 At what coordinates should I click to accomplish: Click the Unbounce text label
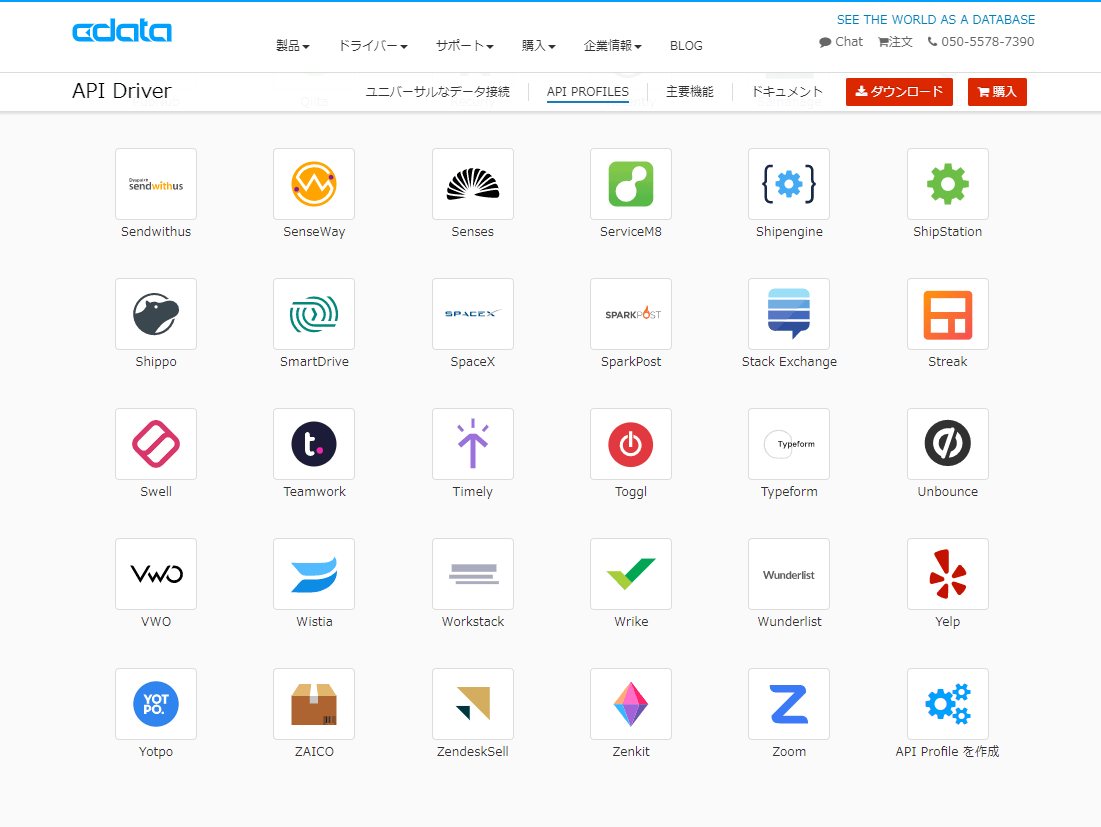click(x=947, y=491)
